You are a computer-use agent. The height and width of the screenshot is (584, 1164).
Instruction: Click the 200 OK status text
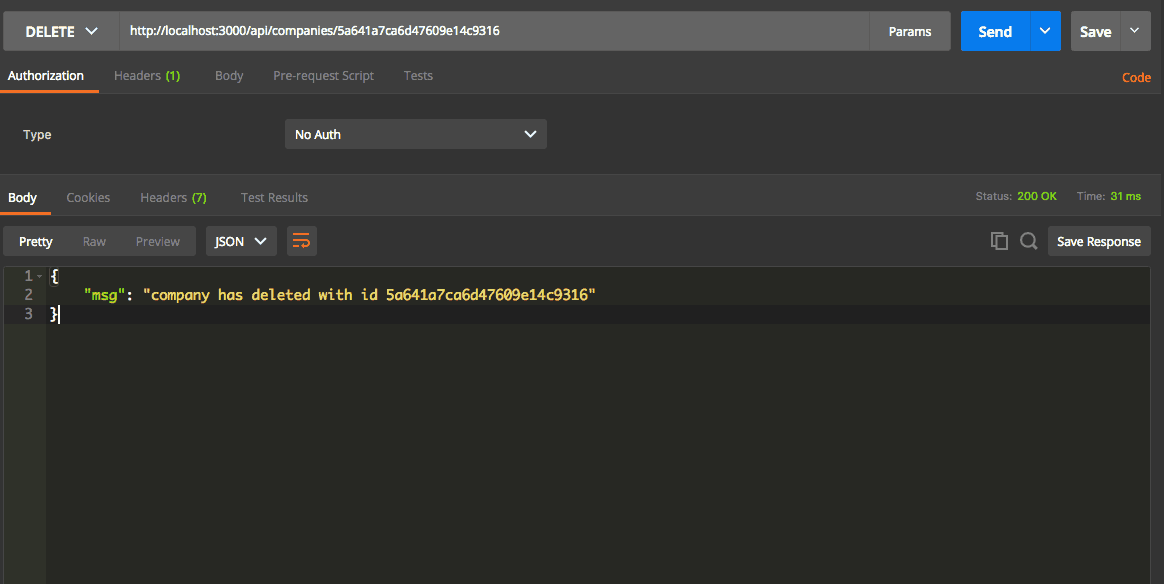tap(1036, 196)
